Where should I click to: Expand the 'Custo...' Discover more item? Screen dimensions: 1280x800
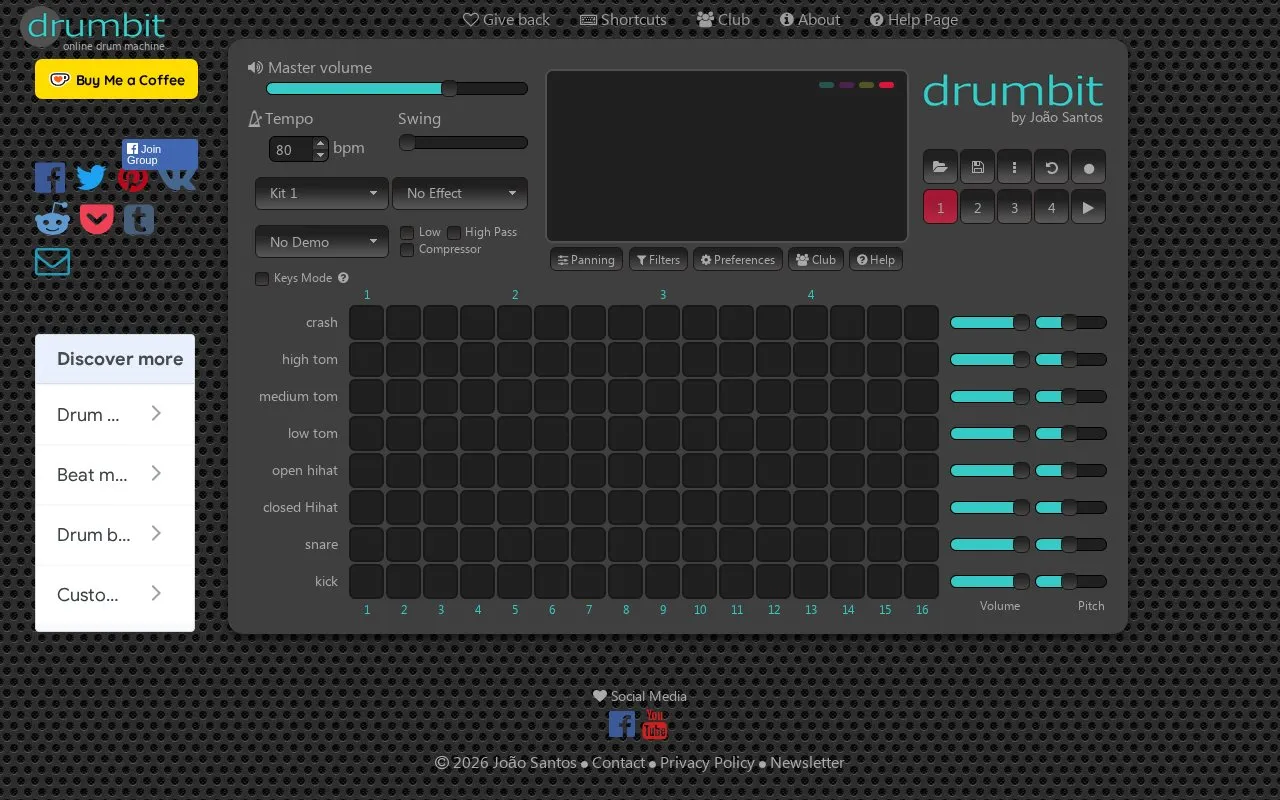click(x=115, y=594)
